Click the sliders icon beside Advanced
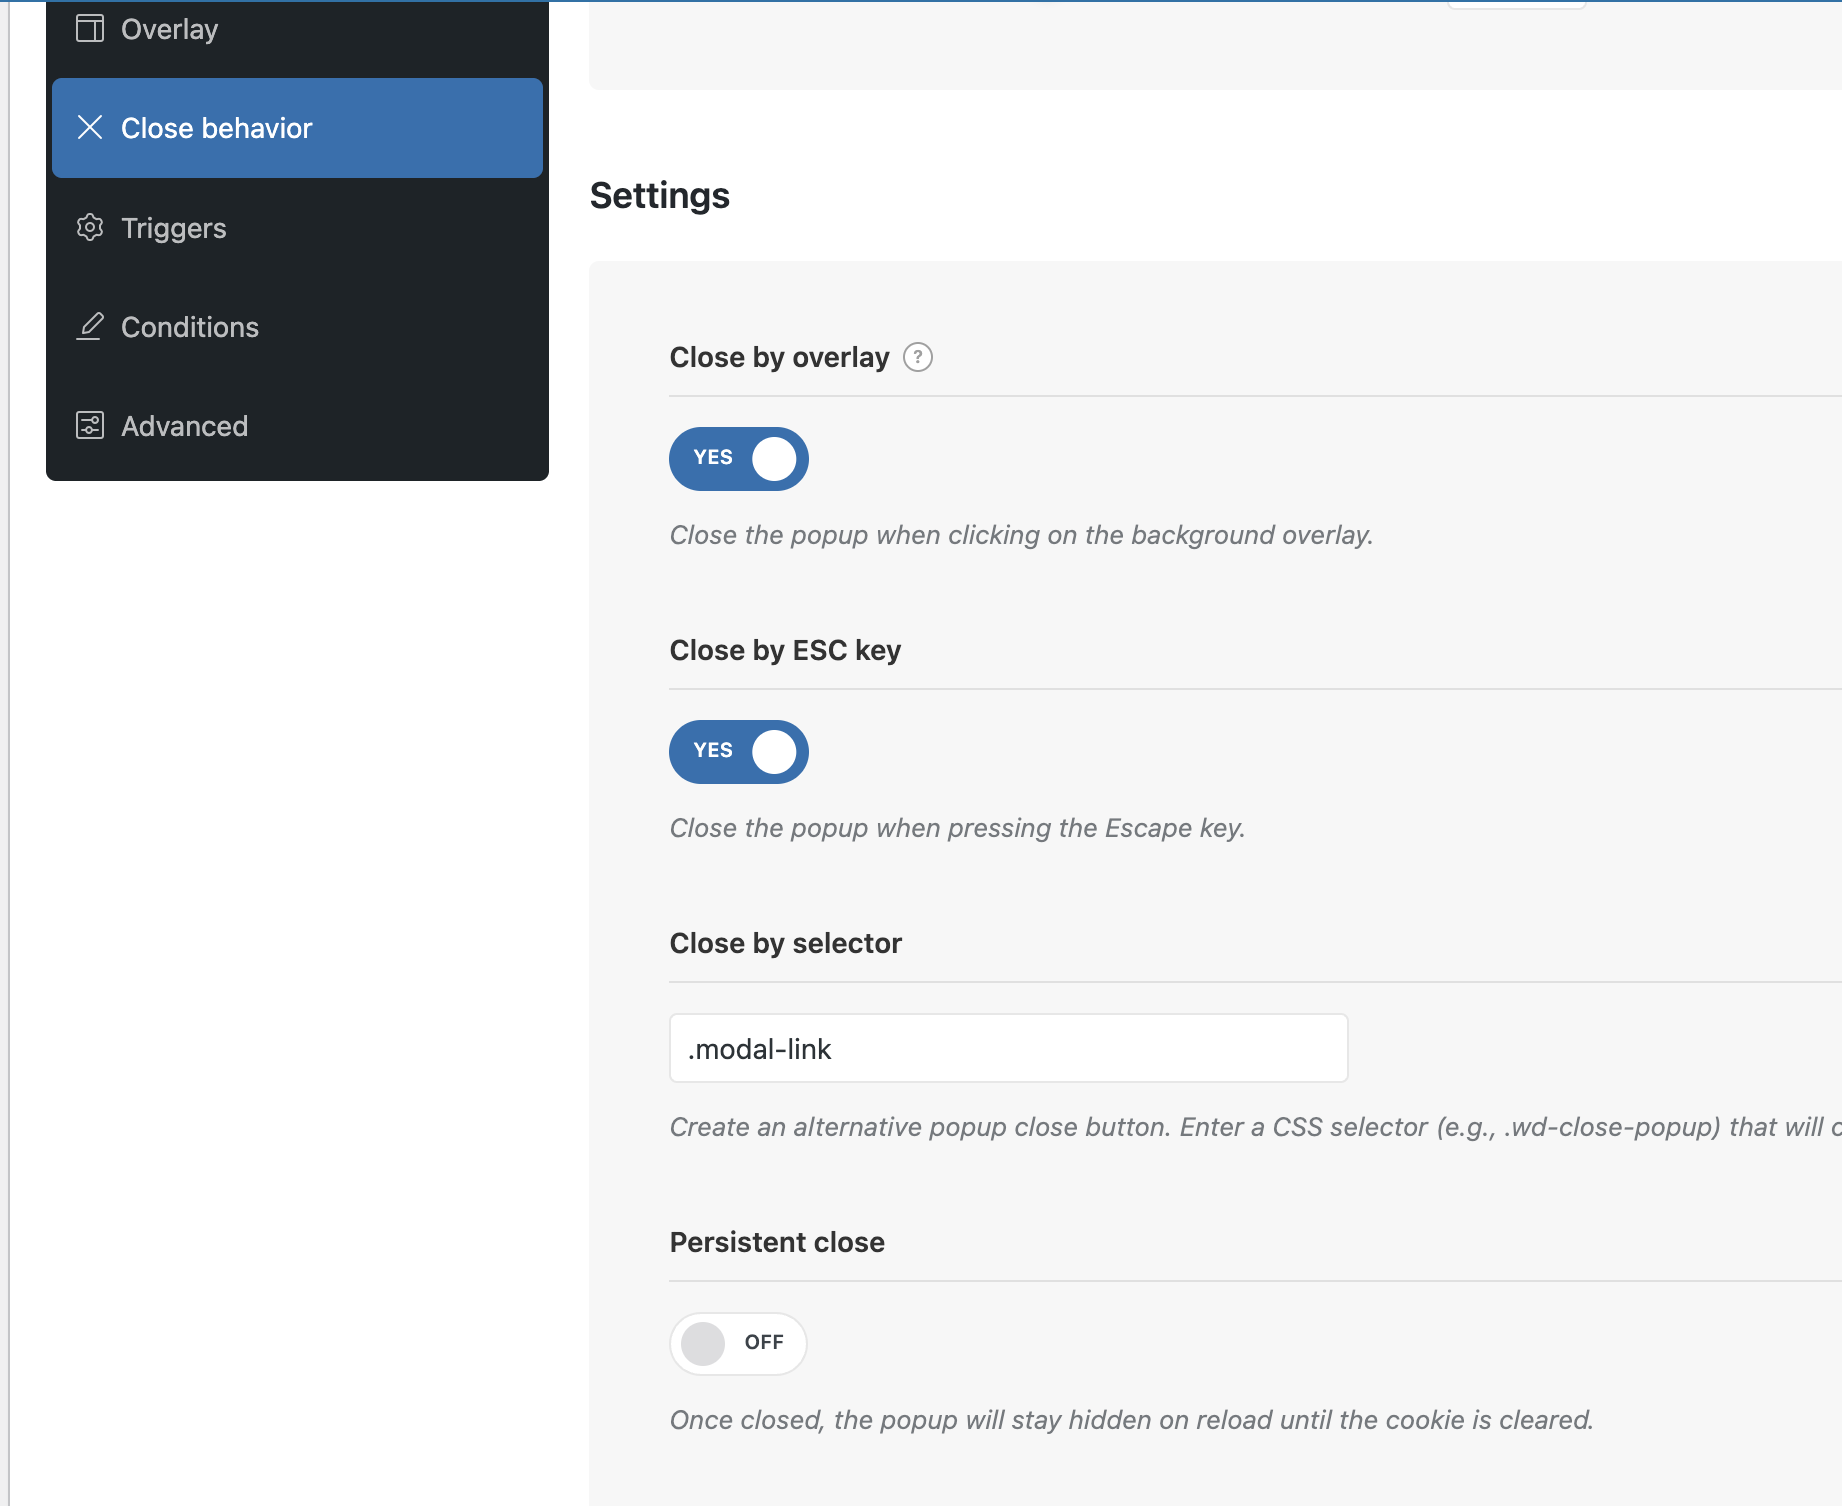The width and height of the screenshot is (1842, 1506). click(x=90, y=425)
